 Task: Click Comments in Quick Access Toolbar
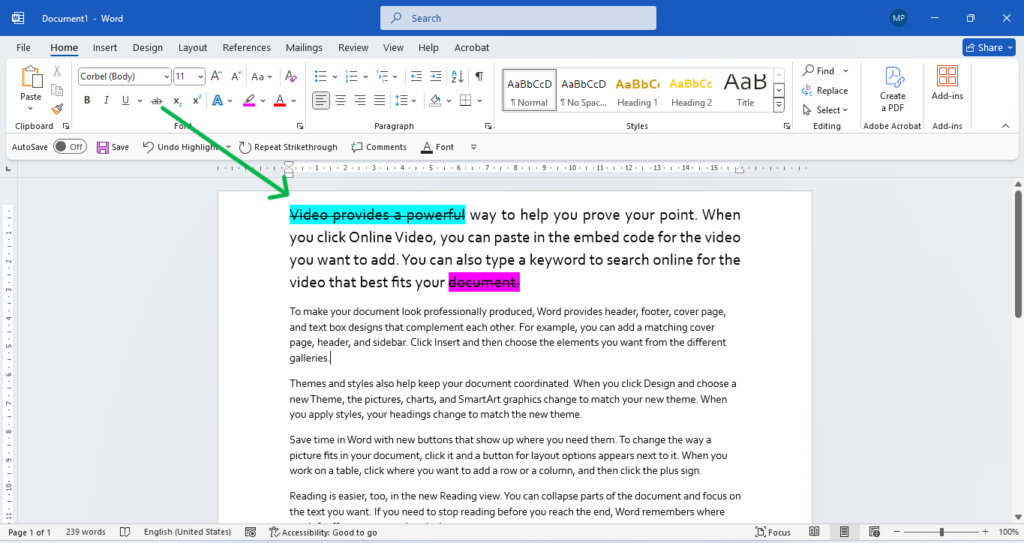[379, 147]
